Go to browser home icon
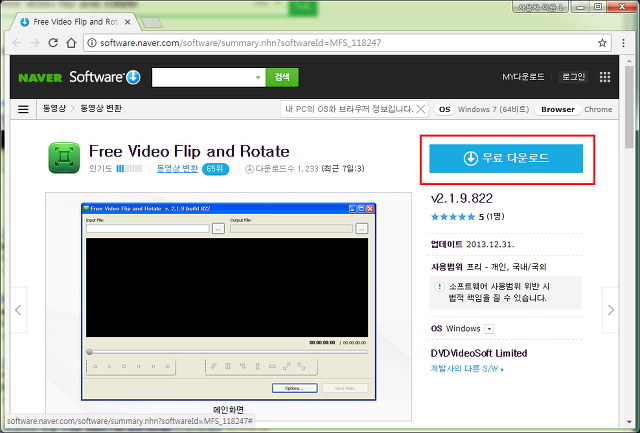The image size is (640, 433). 71,43
